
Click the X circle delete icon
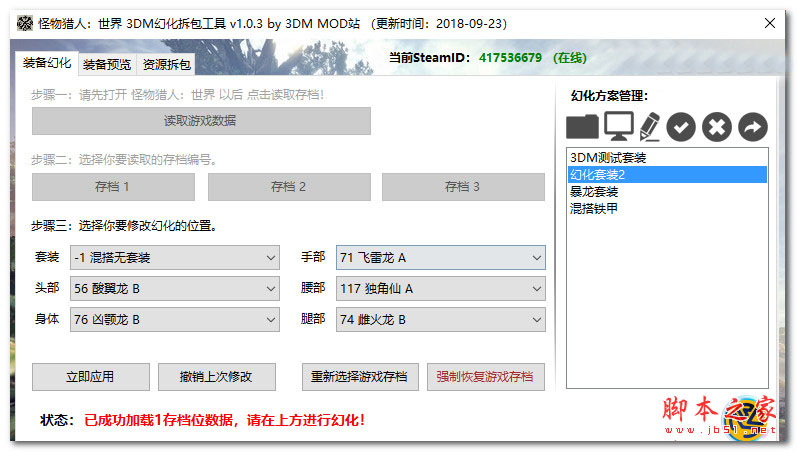point(717,127)
